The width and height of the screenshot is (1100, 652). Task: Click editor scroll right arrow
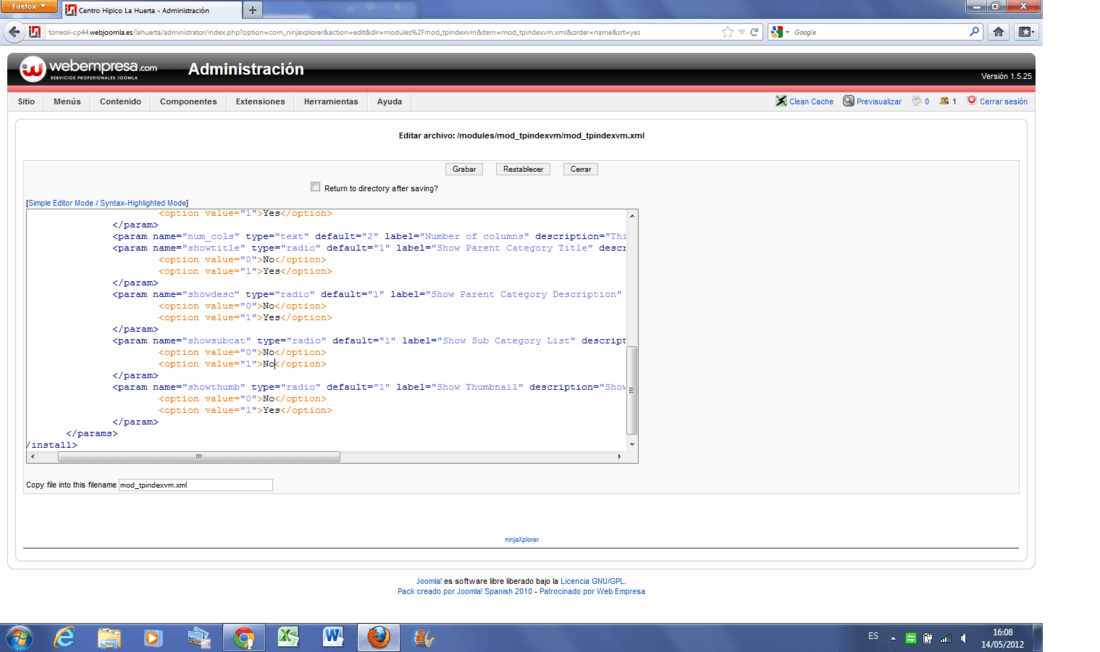(x=619, y=456)
